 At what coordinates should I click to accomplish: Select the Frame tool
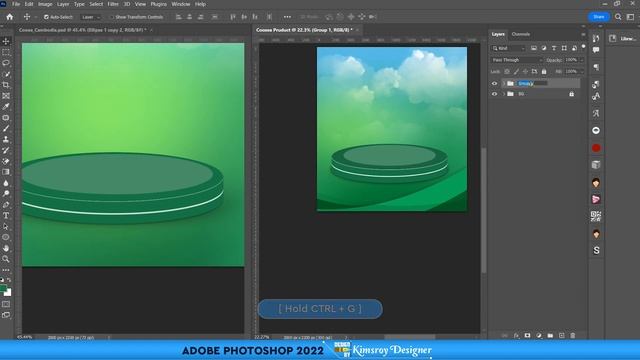(6, 96)
